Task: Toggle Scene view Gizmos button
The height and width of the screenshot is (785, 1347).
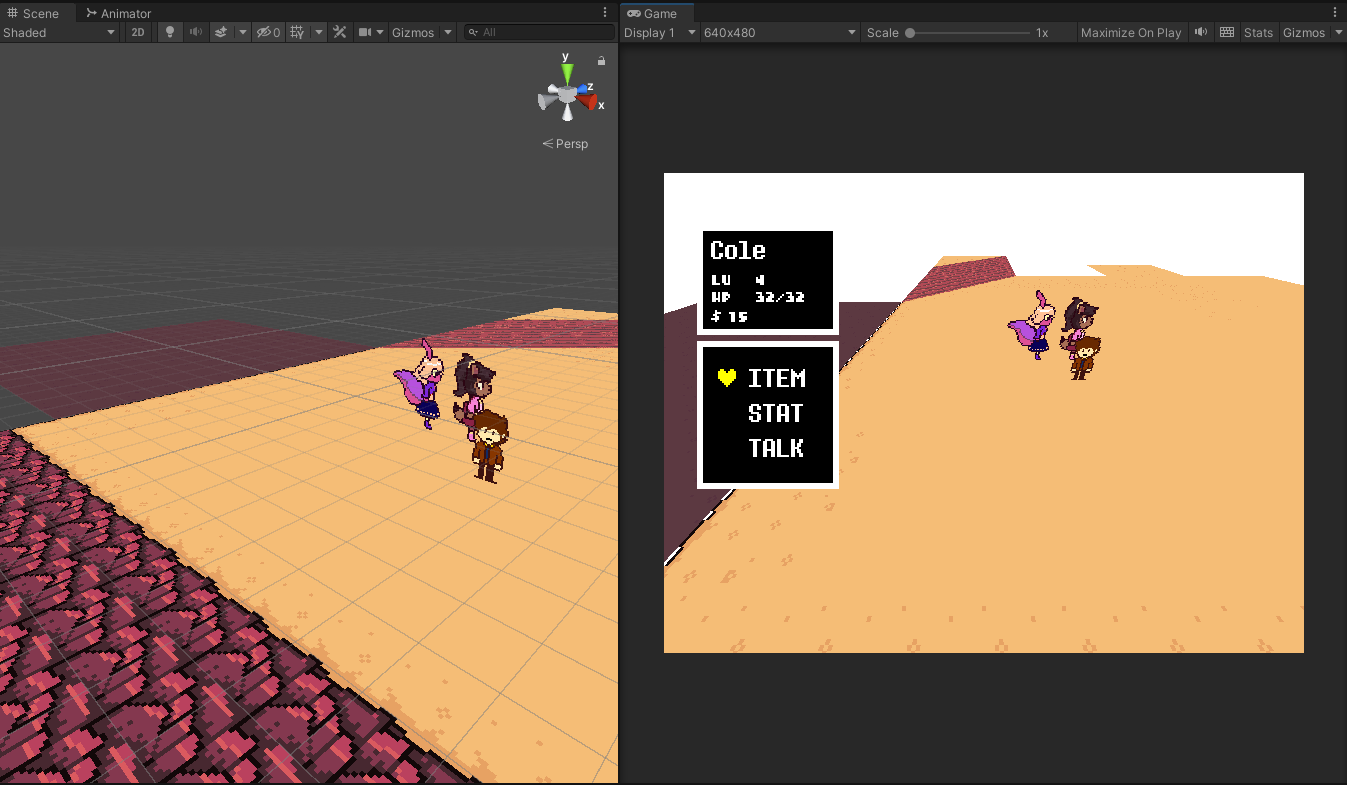Action: coord(413,32)
